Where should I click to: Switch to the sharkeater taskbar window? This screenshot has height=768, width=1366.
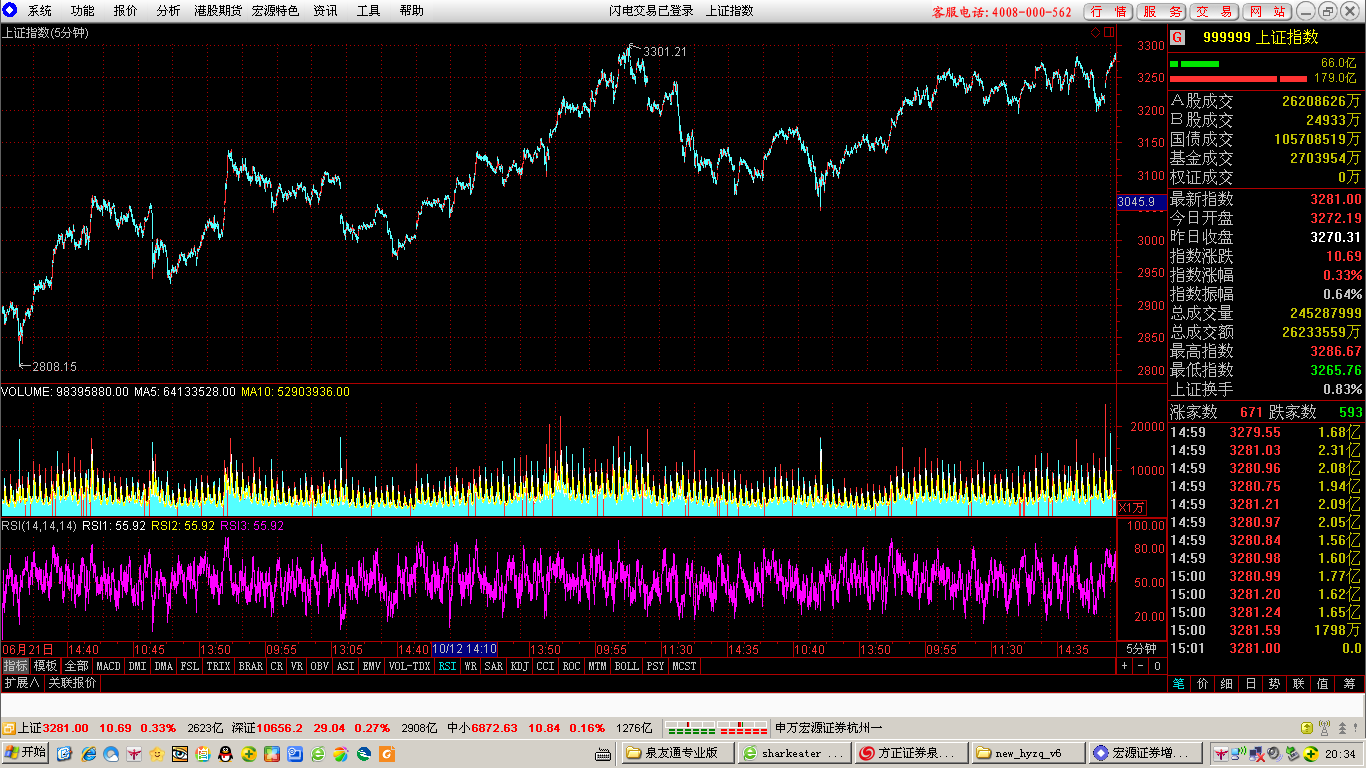point(795,753)
